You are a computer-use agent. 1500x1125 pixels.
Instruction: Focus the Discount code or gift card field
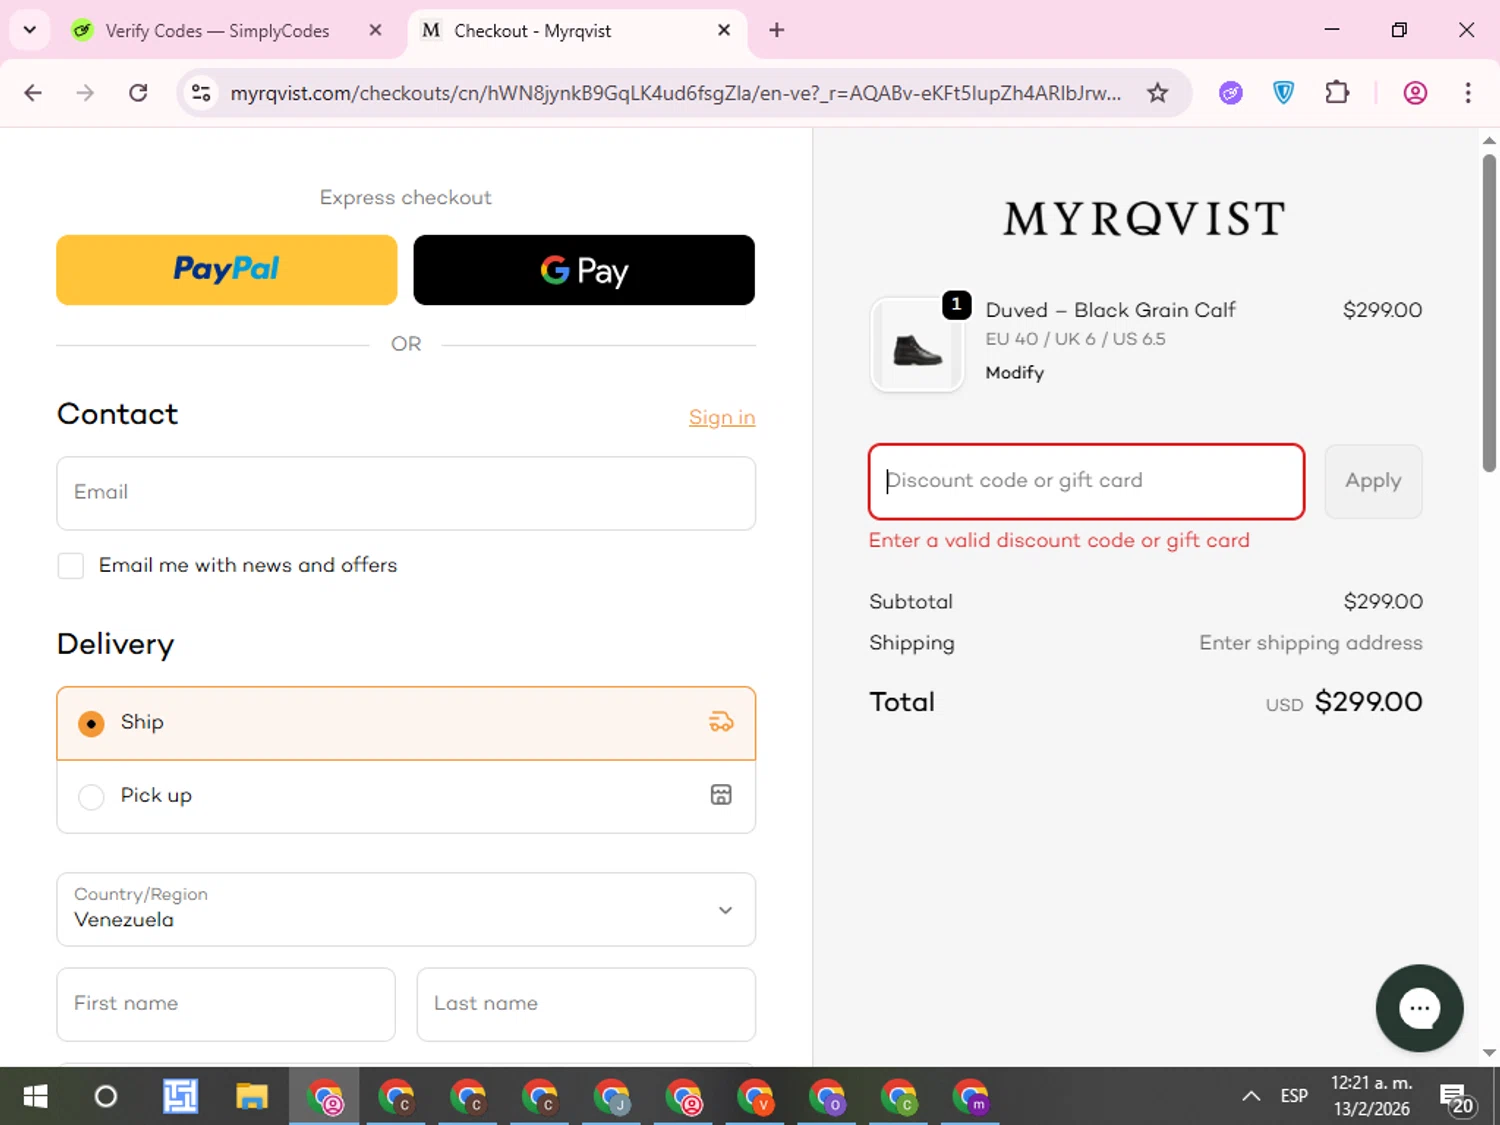point(1086,481)
